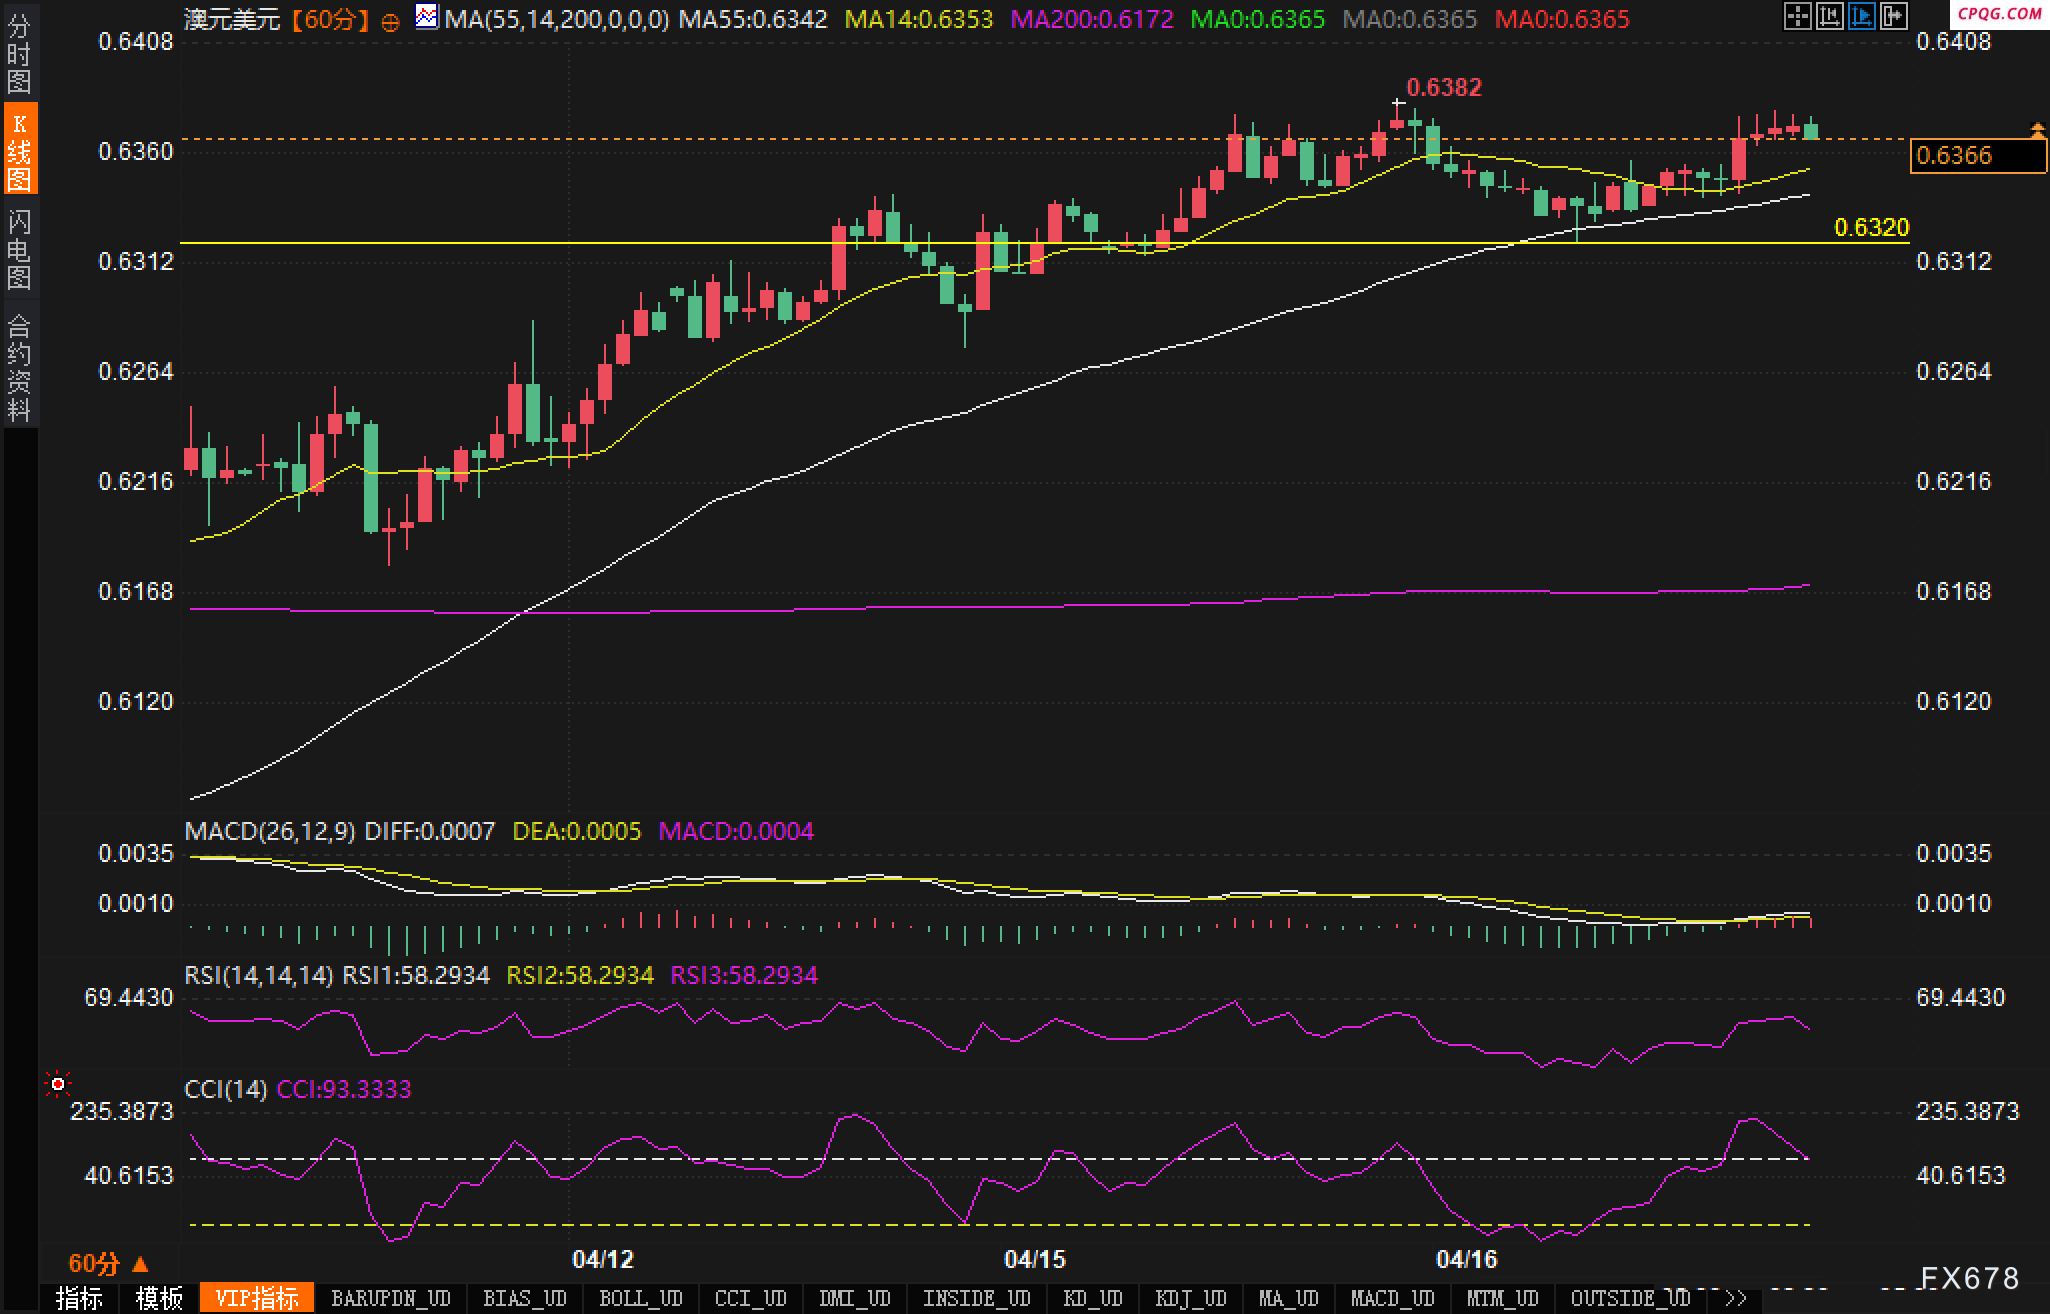Click the MACD:0.0004 value
The height and width of the screenshot is (1314, 2050).
pos(736,831)
